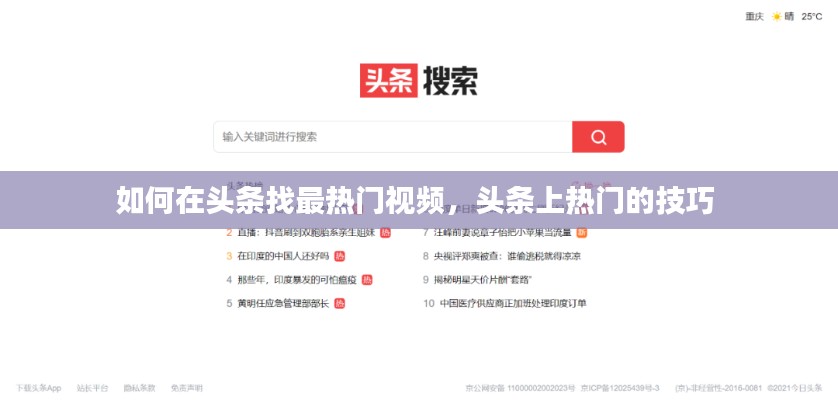Viewport: 838px width, 400px height.
Task: Click the 25°C temperature readout
Action: click(x=810, y=16)
